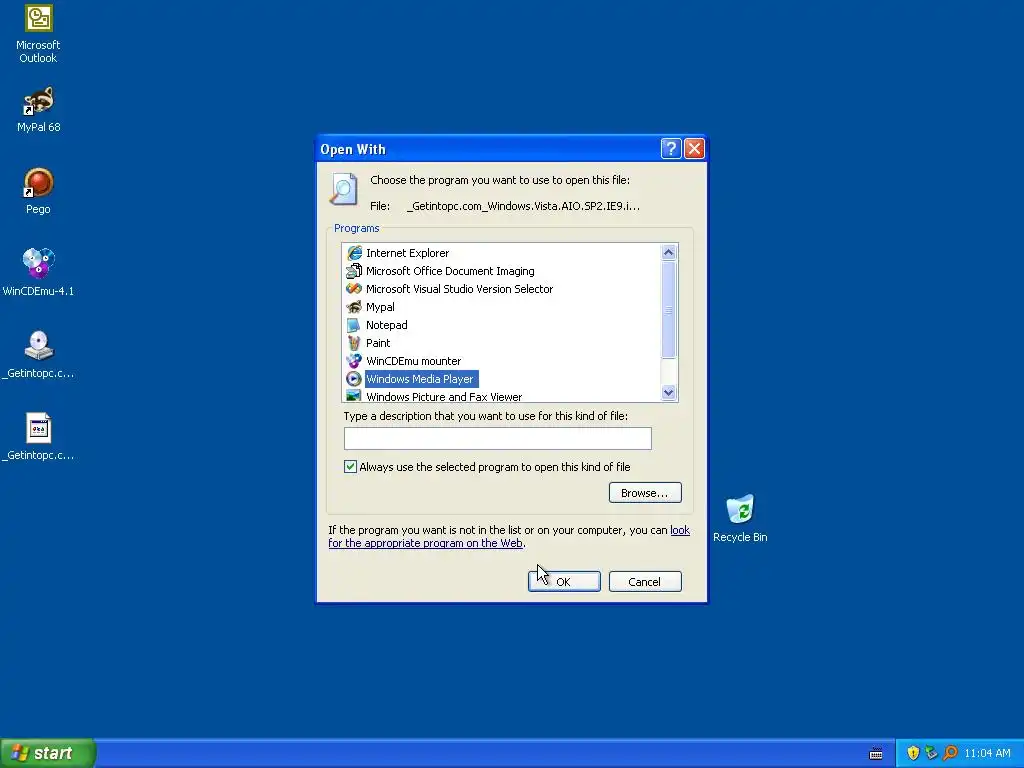The width and height of the screenshot is (1024, 768).
Task: Click the keyboard icon on the taskbar
Action: tap(876, 754)
